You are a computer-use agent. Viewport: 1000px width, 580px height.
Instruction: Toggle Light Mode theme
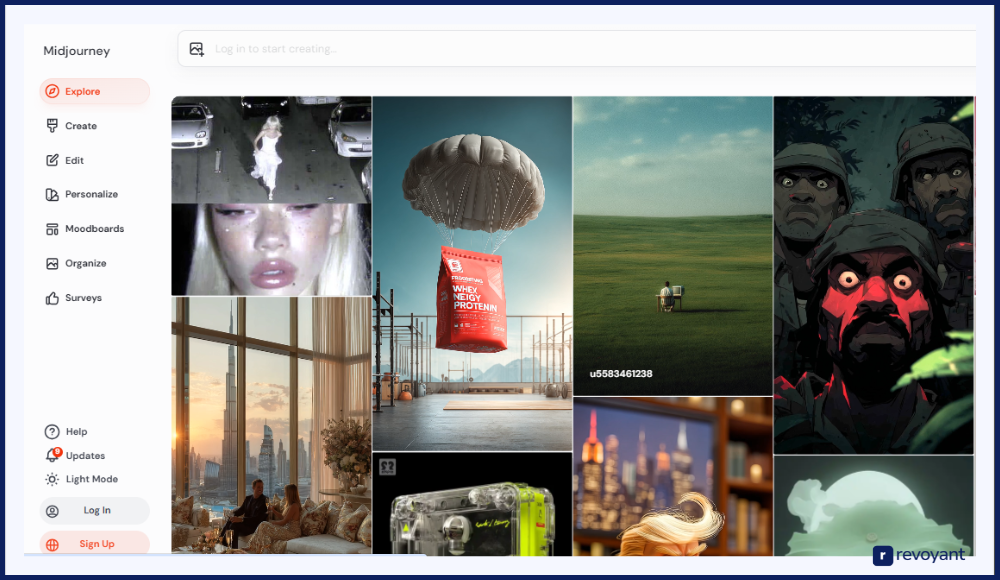coord(82,480)
